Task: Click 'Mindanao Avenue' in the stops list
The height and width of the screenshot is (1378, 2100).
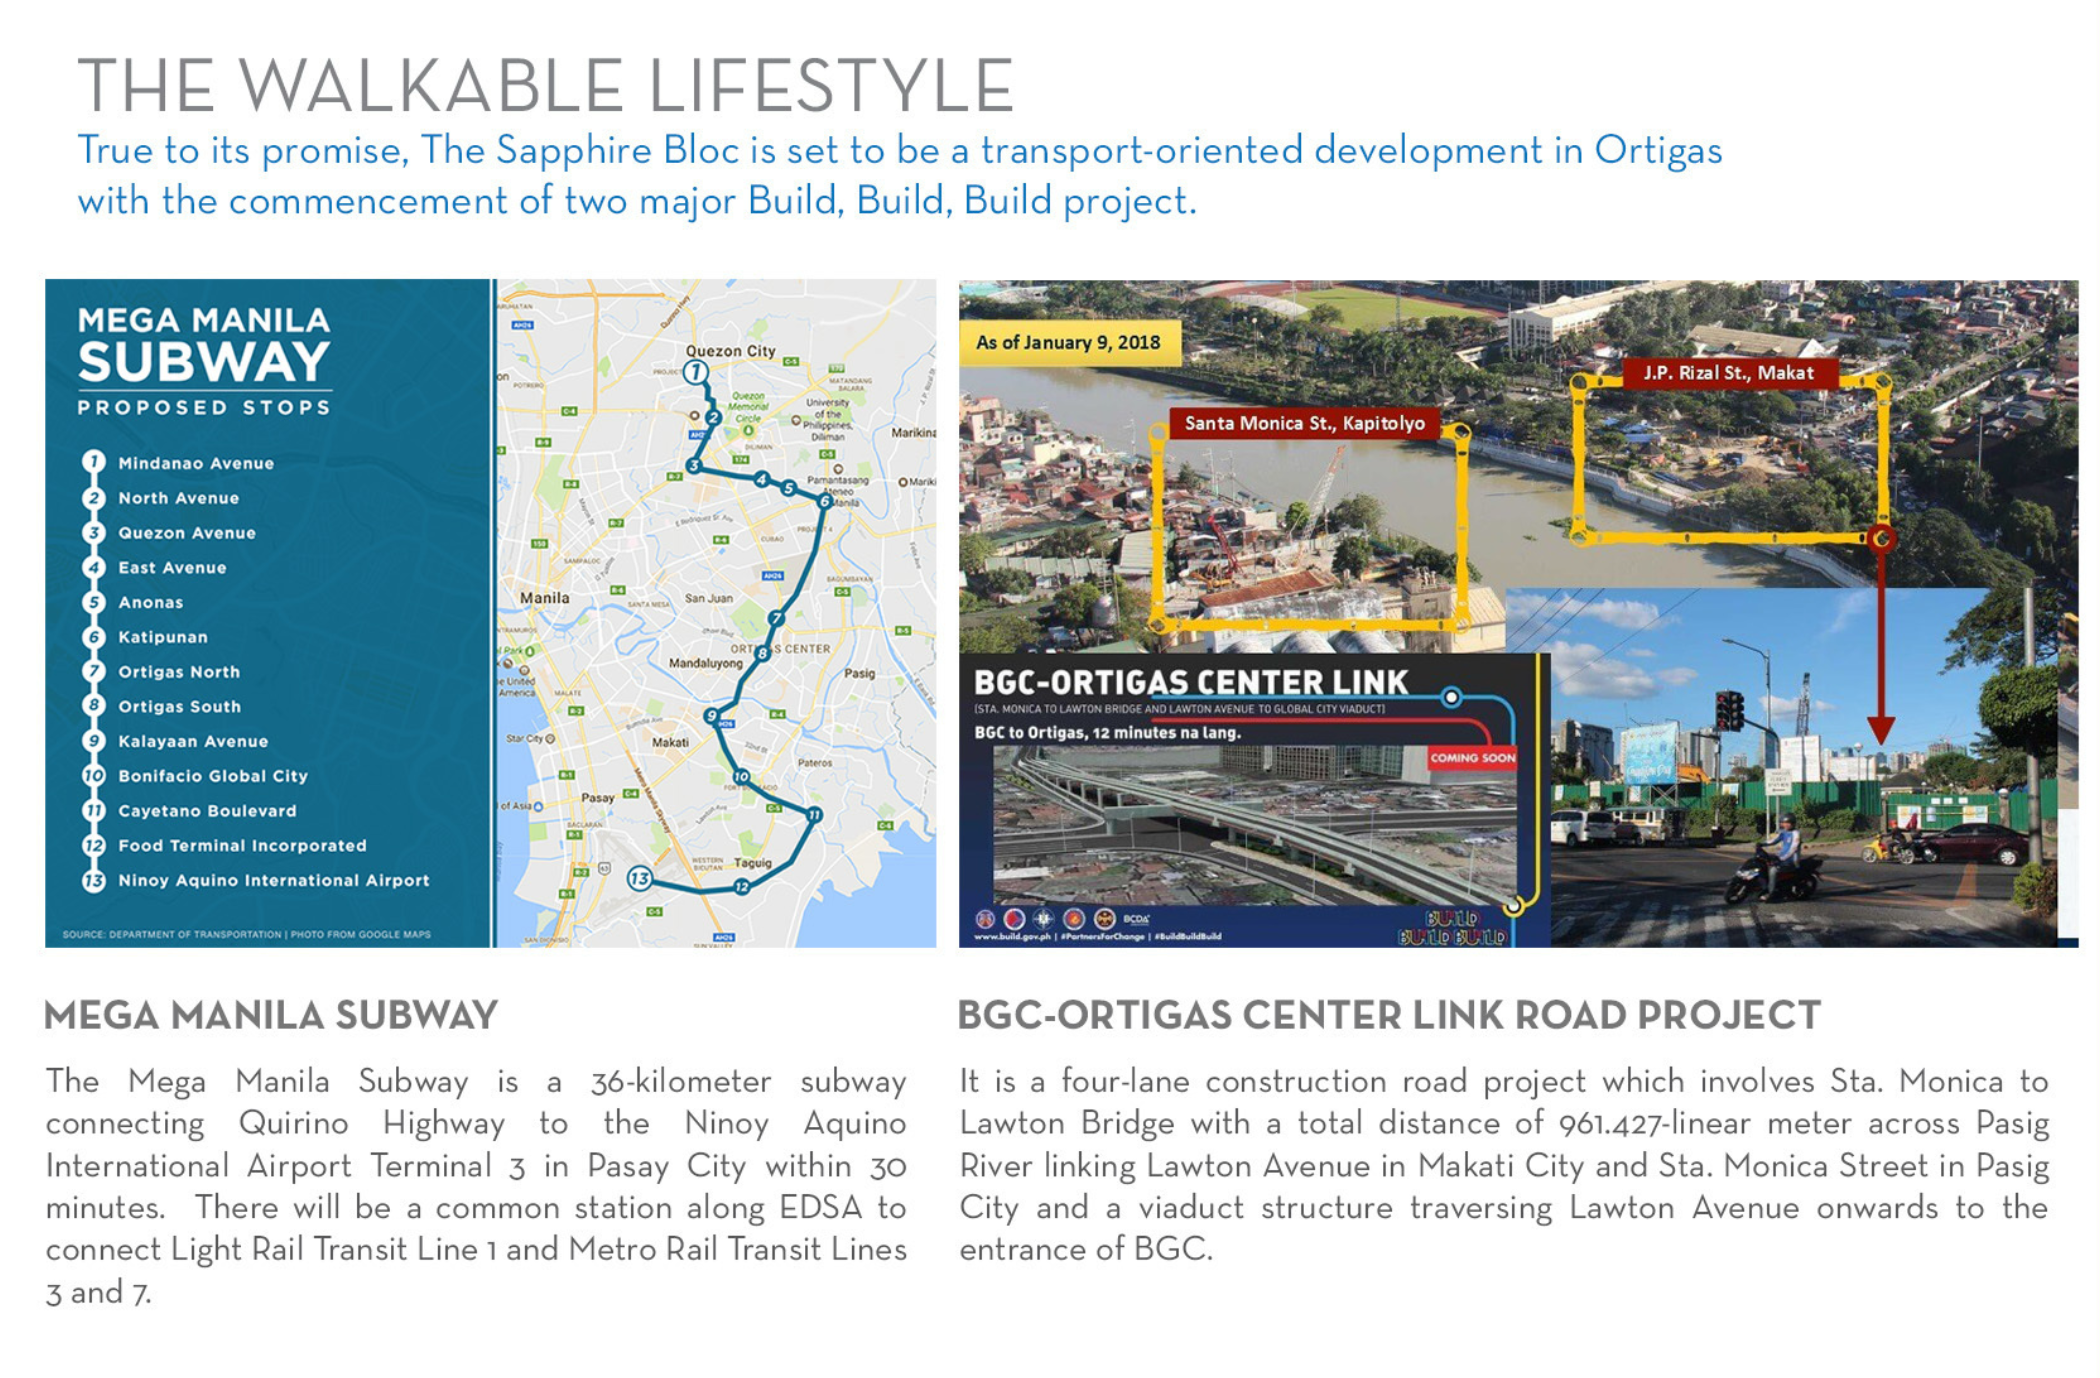Action: [196, 463]
